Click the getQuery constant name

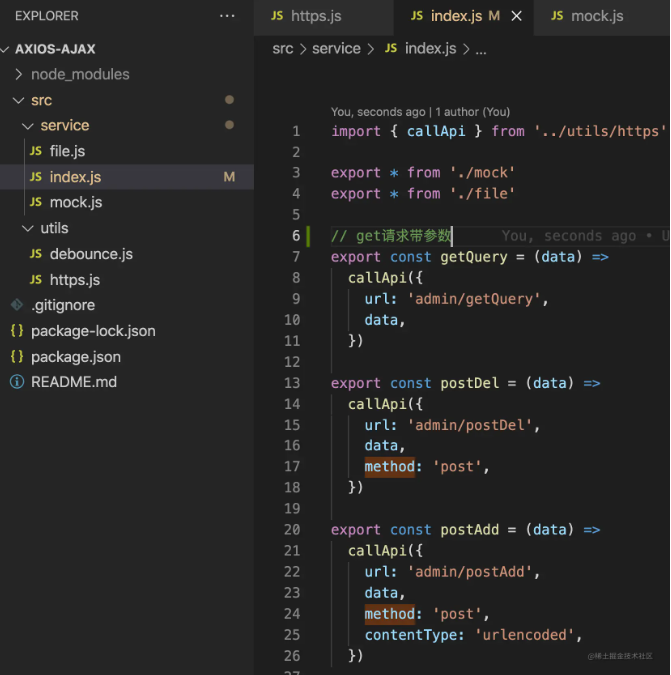click(473, 257)
